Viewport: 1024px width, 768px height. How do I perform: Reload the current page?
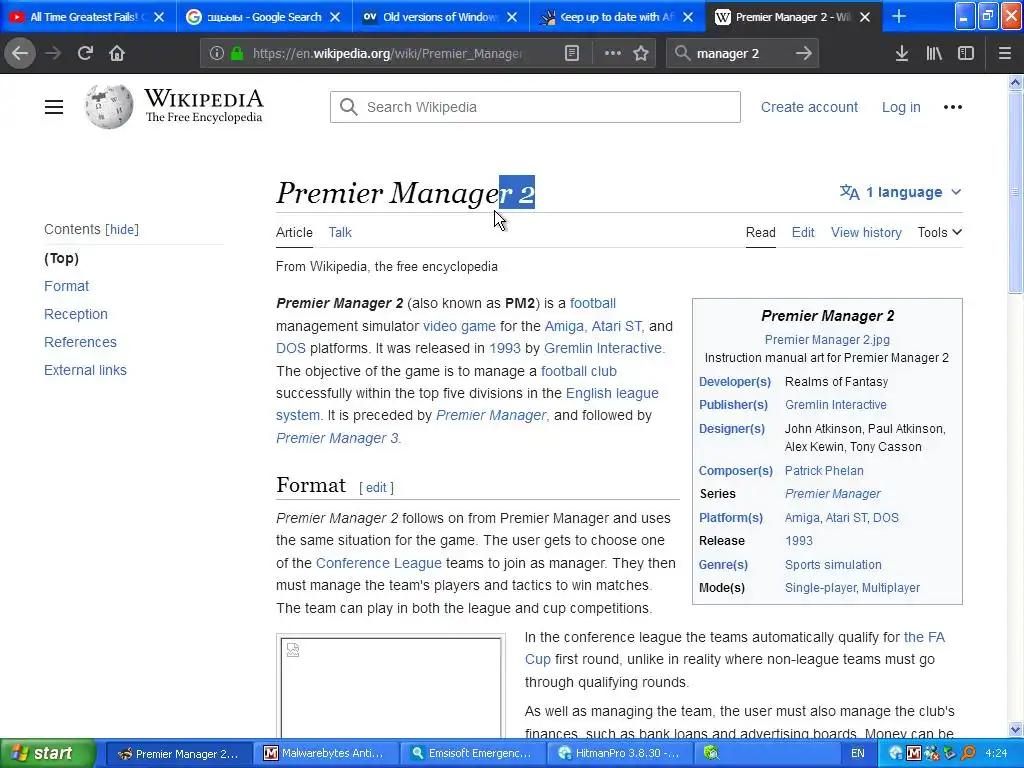point(85,53)
